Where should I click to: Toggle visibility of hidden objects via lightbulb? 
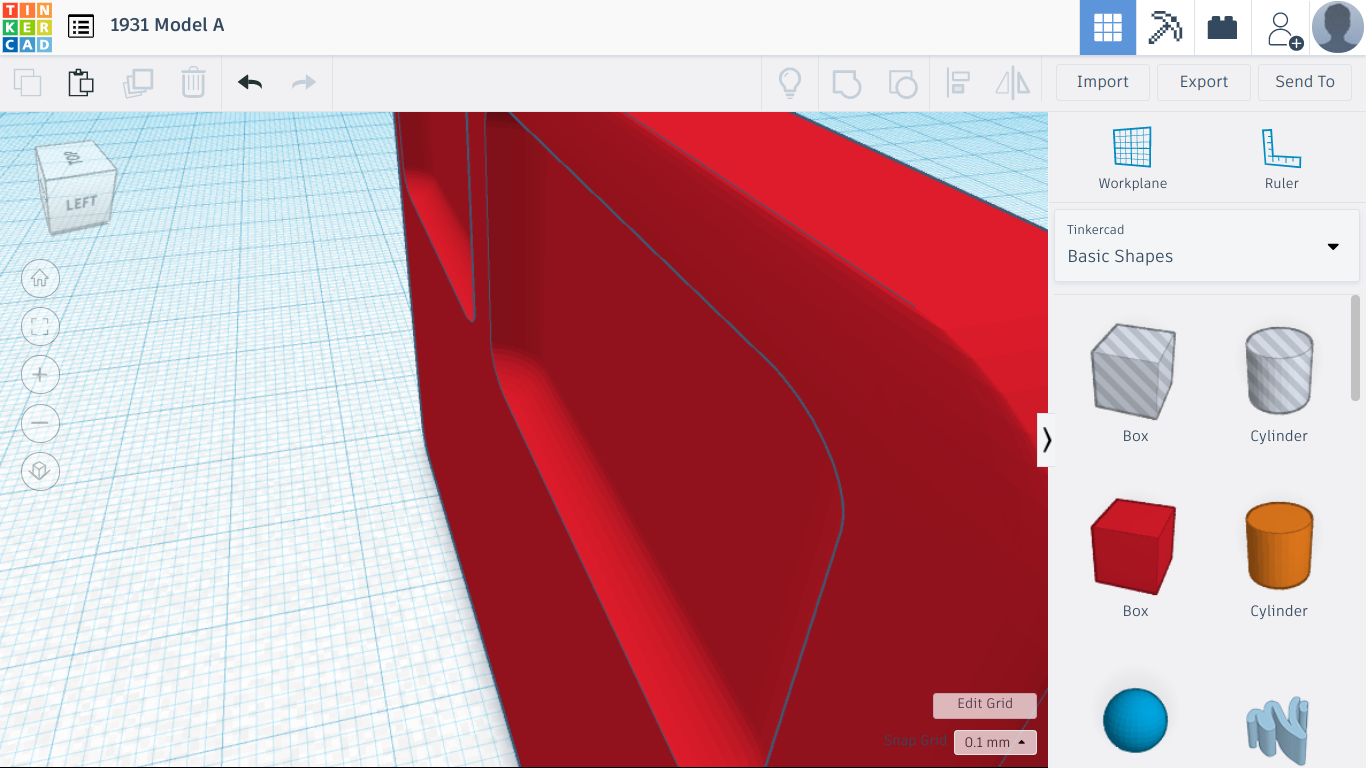coord(791,83)
